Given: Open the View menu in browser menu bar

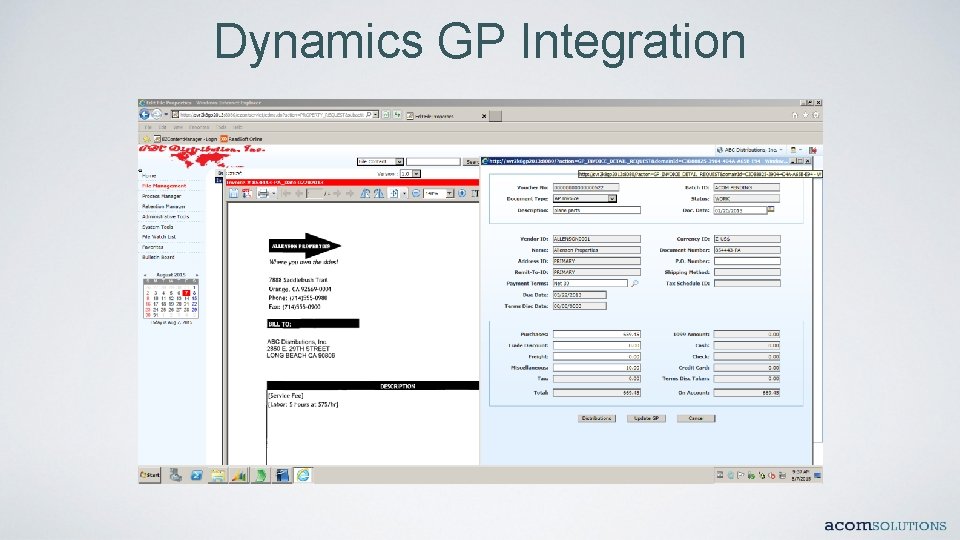Looking at the screenshot, I should pos(178,127).
